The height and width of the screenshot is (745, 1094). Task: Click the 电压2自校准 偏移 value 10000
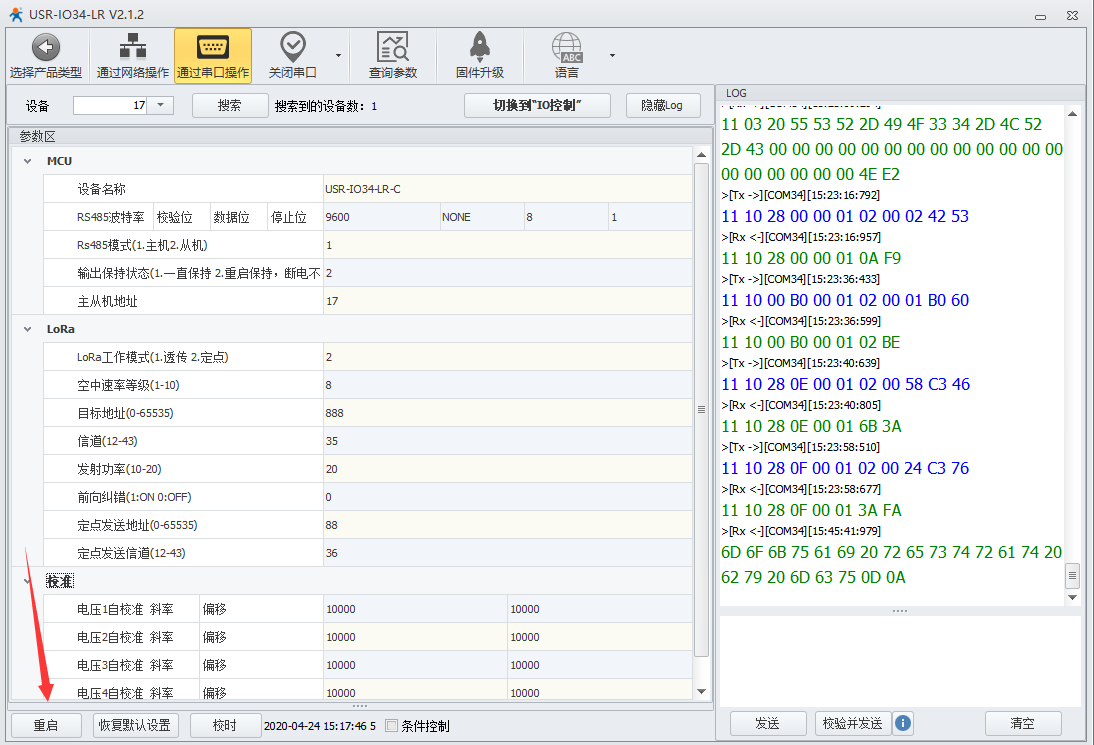600,637
